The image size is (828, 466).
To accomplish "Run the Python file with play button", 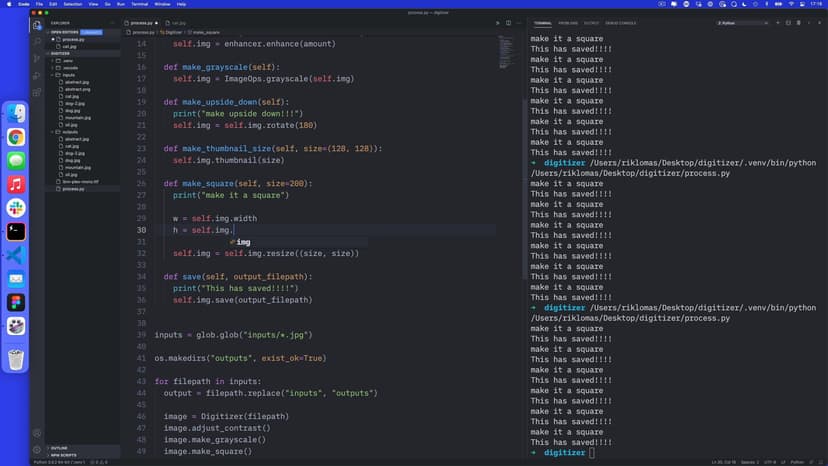I will point(497,22).
